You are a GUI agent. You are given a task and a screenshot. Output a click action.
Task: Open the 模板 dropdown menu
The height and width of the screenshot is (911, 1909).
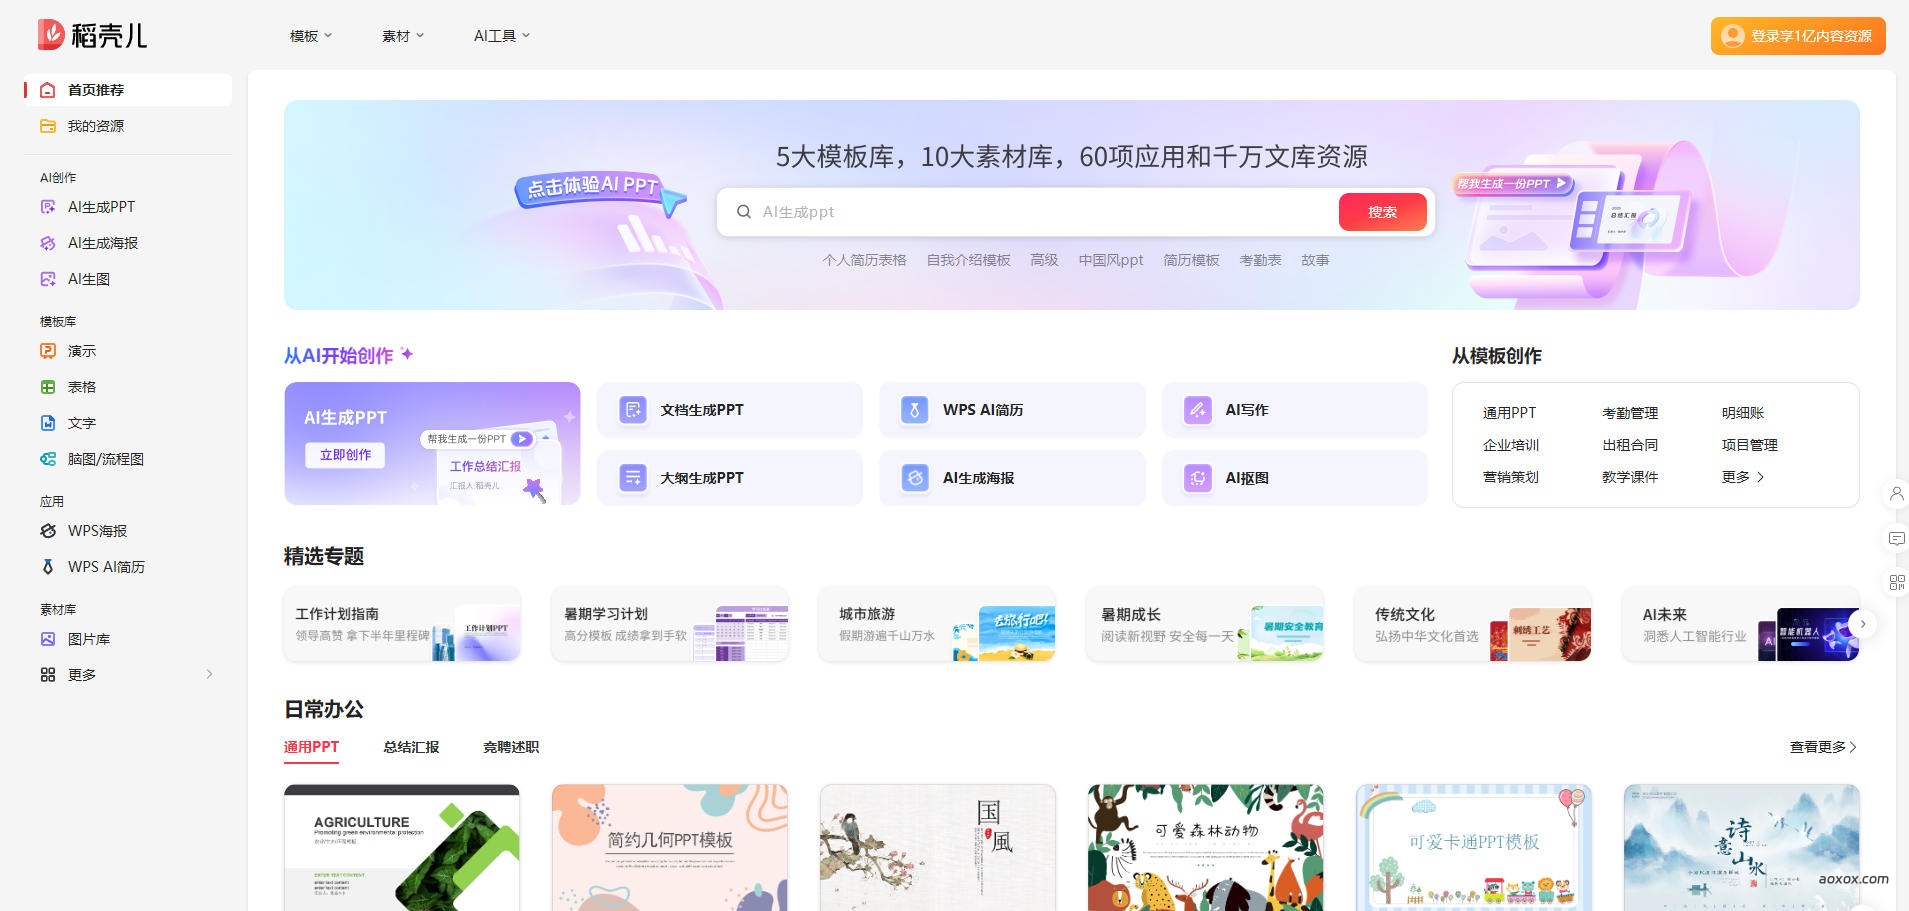(309, 35)
